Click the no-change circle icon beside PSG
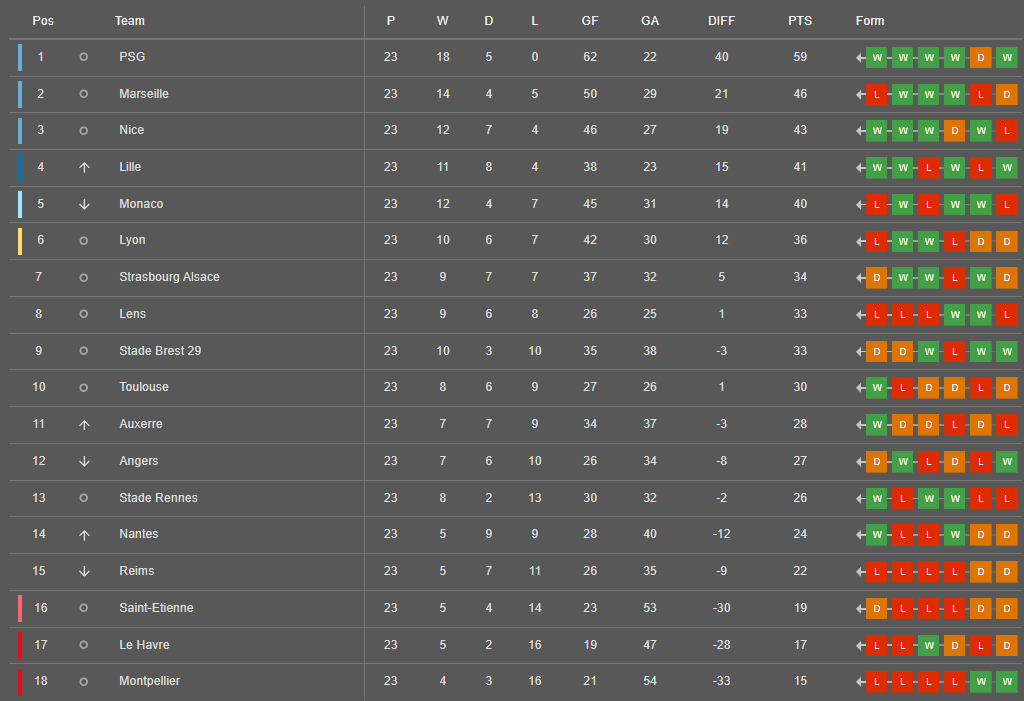 pos(84,57)
